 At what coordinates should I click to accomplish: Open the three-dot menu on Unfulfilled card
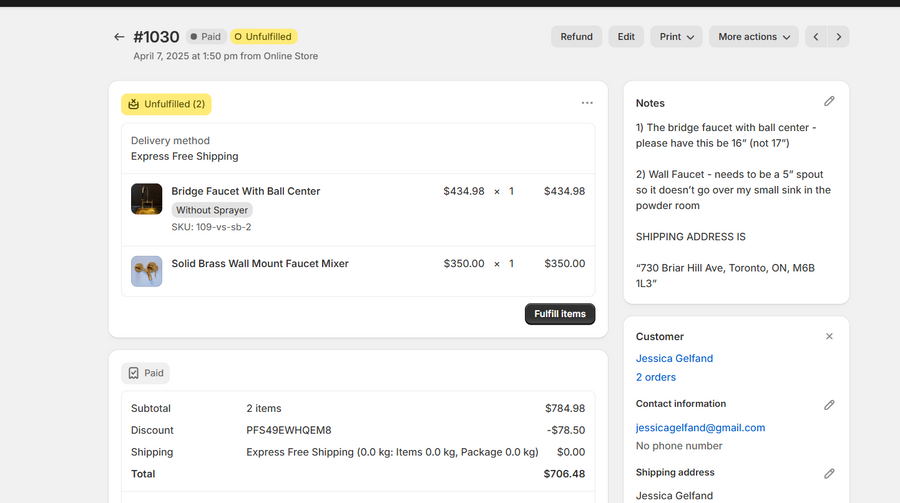click(587, 103)
